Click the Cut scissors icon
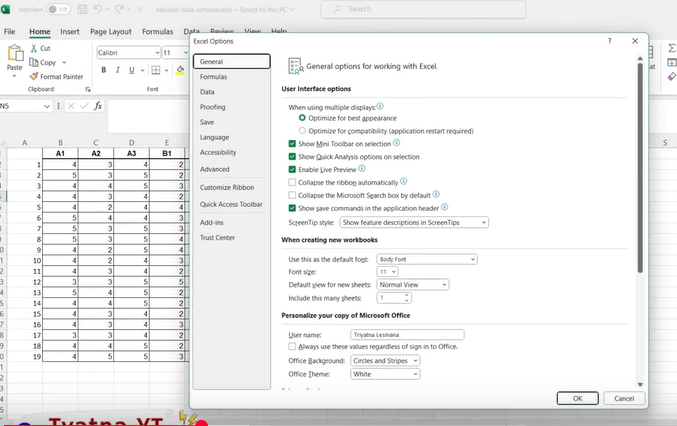 (x=33, y=48)
